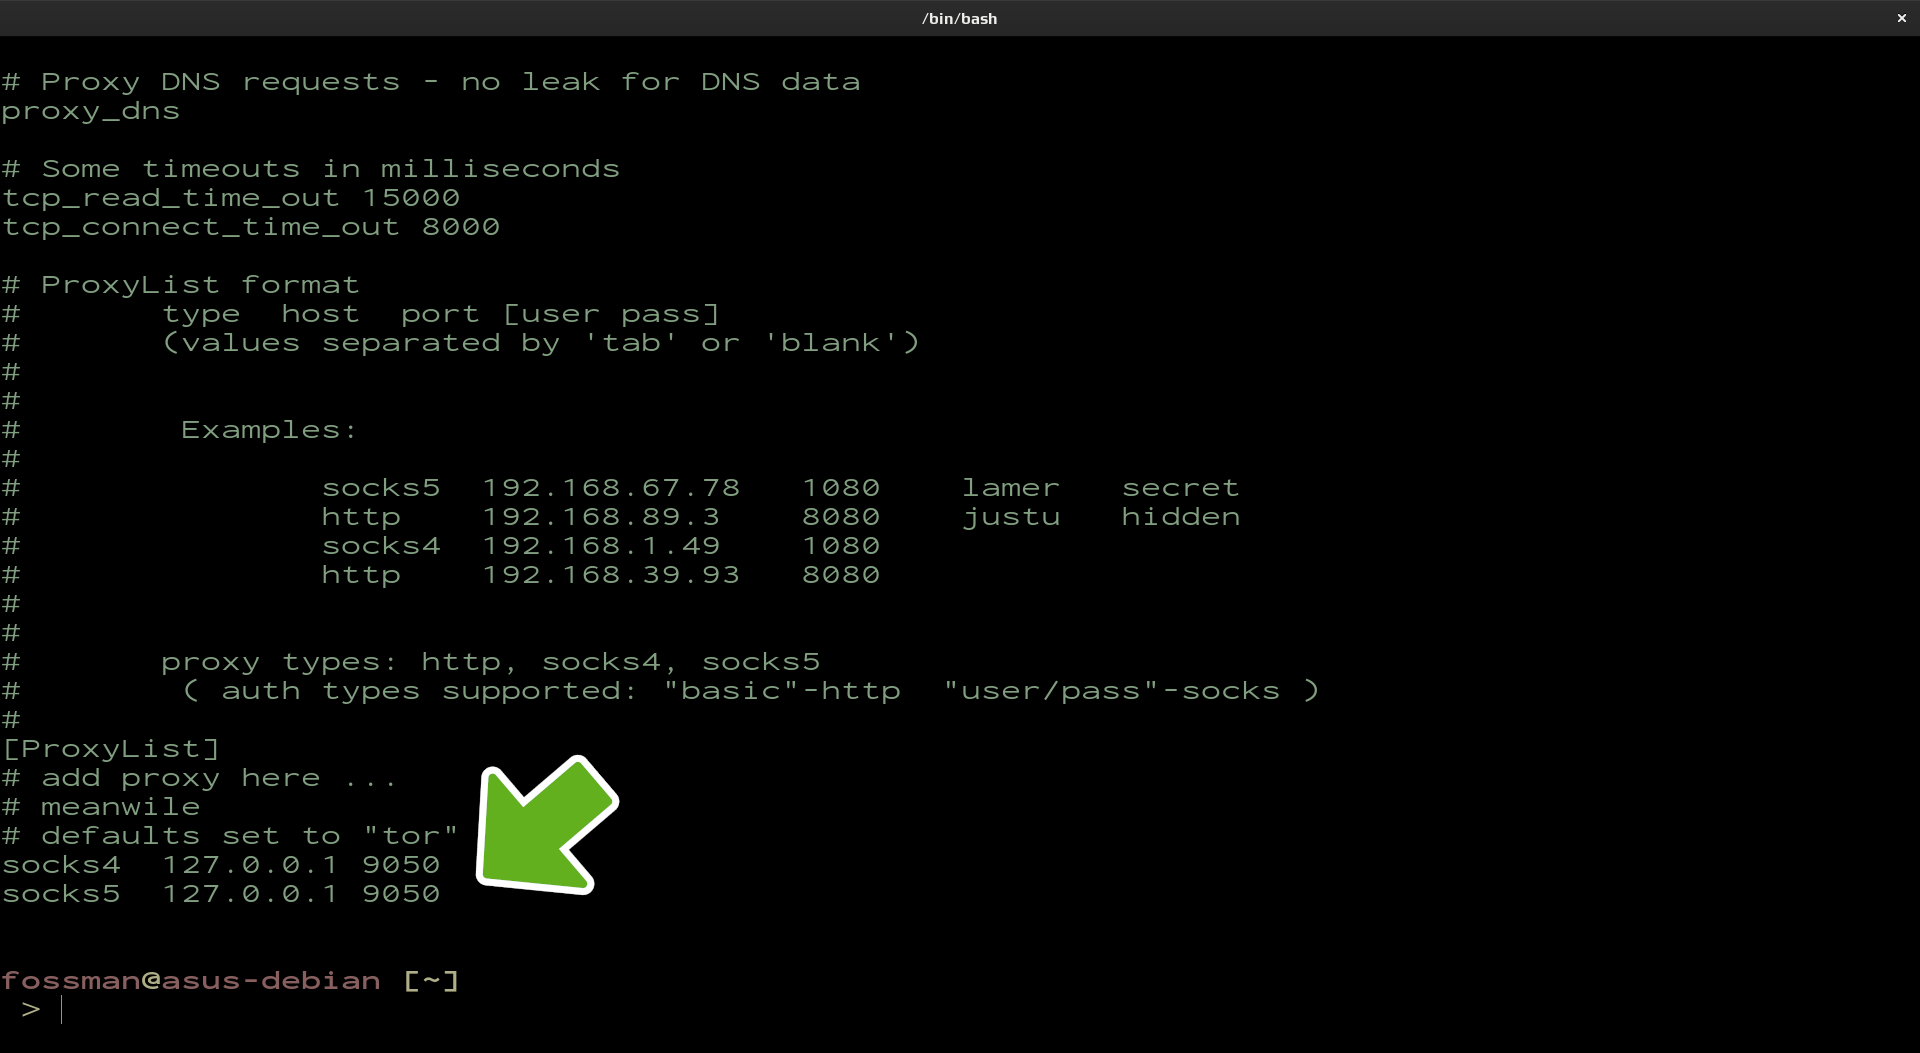1920x1053 pixels.
Task: Click the proxy_dns option line
Action: coord(91,111)
